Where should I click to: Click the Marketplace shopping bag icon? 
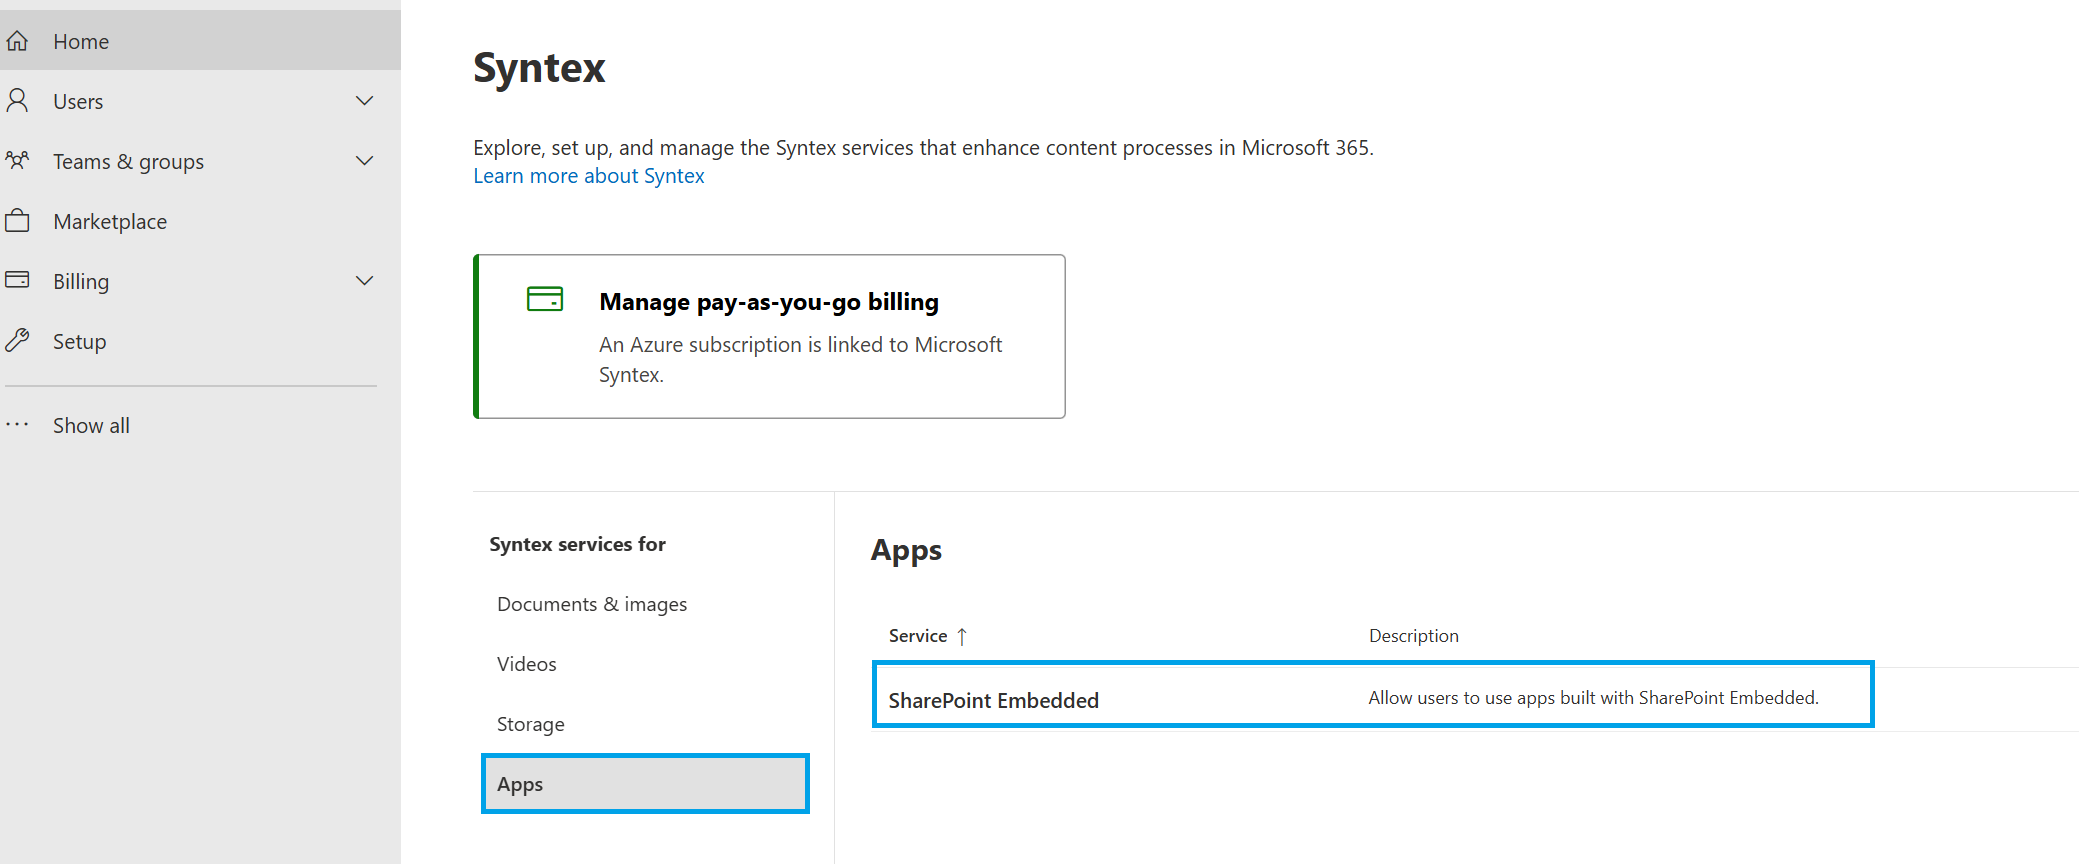coord(17,221)
